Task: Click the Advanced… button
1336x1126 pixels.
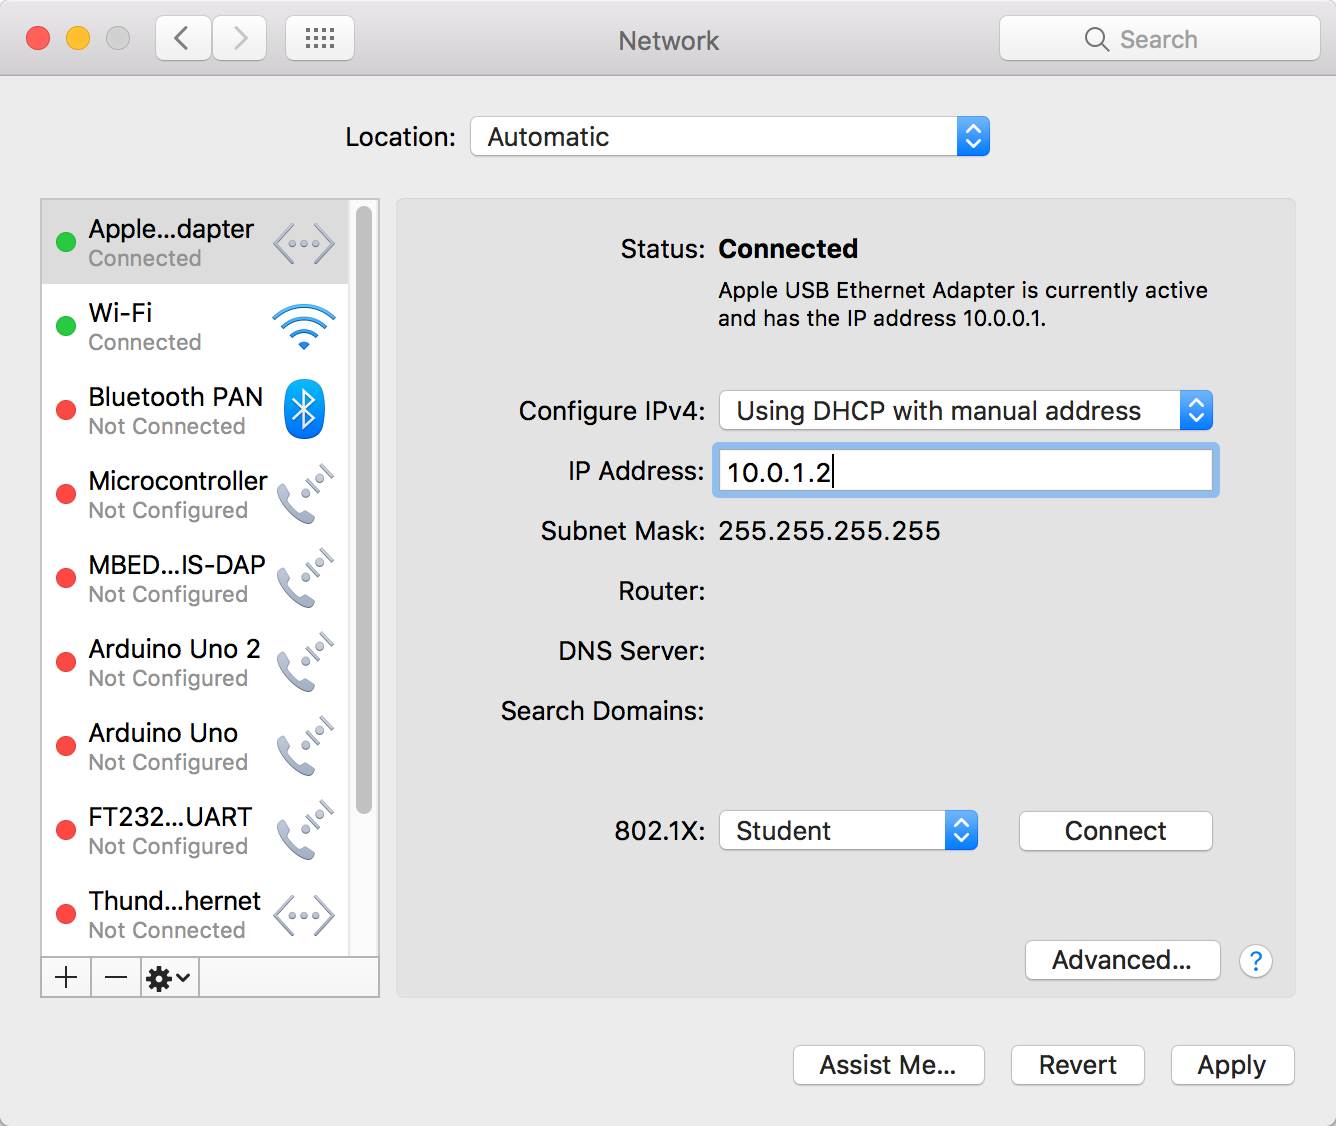Action: 1122,961
